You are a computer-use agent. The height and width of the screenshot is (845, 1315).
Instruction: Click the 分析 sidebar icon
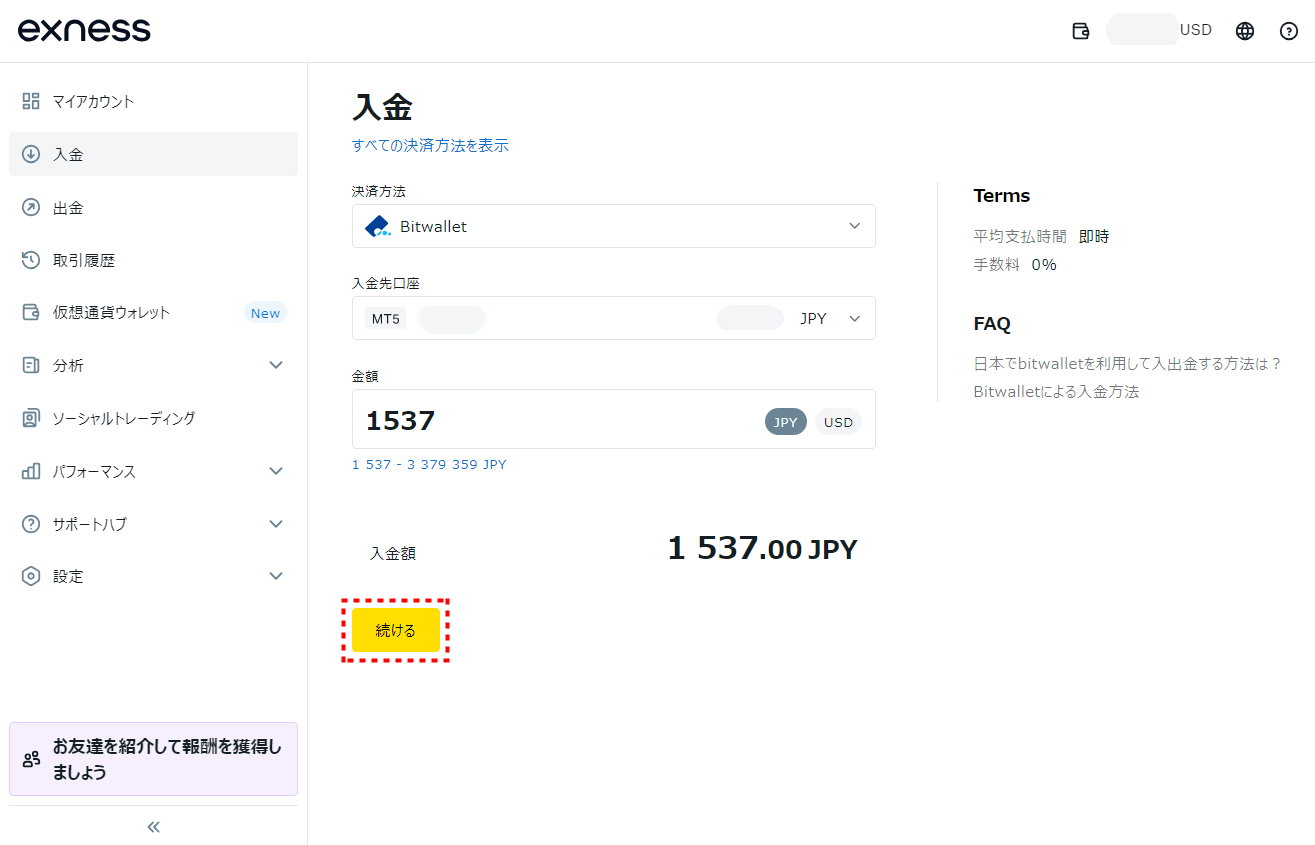[31, 365]
